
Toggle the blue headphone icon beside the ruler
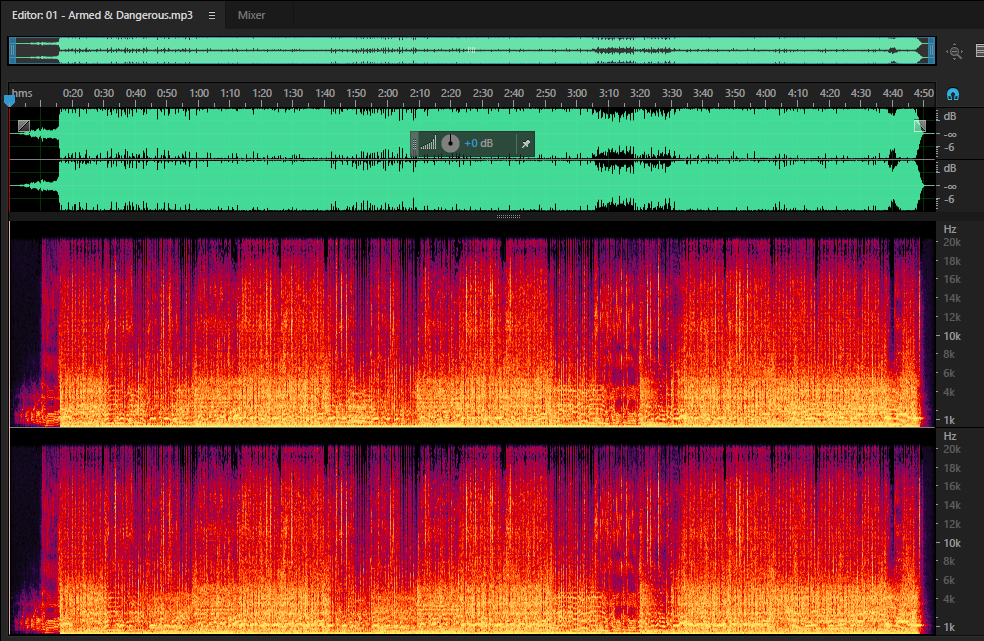[x=953, y=95]
